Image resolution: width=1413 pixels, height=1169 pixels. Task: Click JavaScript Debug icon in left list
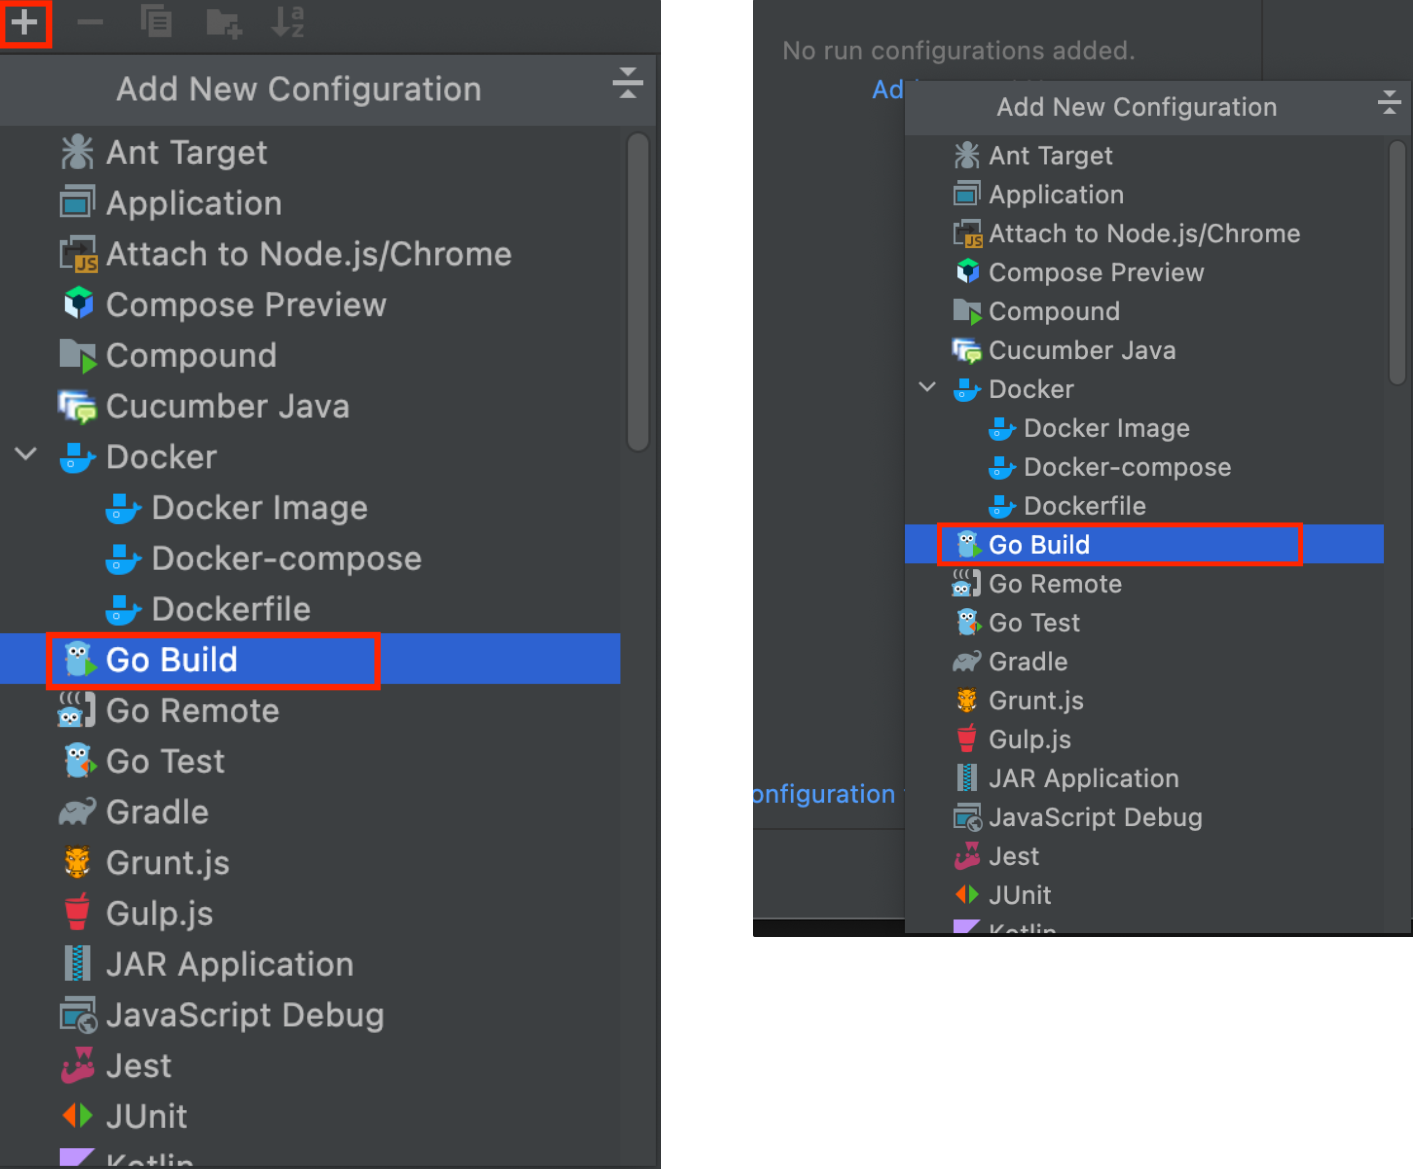pyautogui.click(x=78, y=1015)
